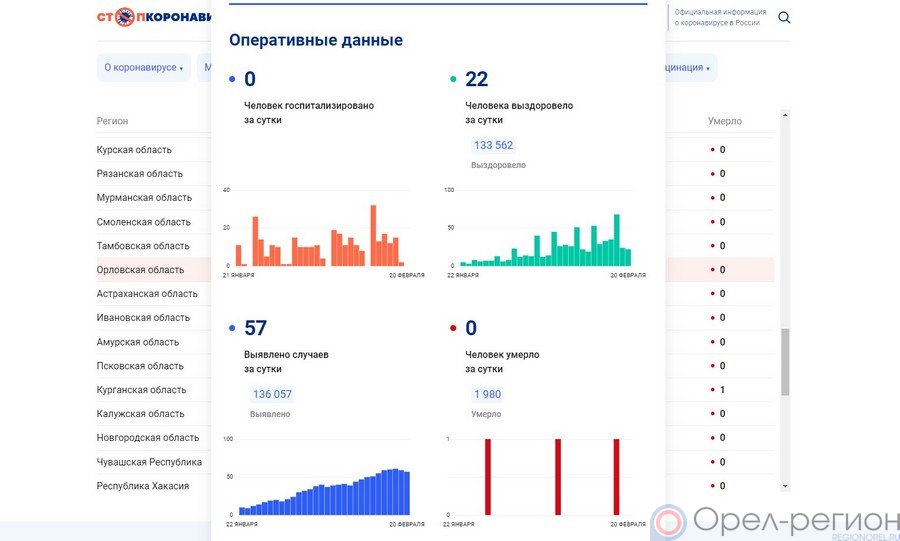The width and height of the screenshot is (900, 541).
Task: Click the 136 057 detected total badge
Action: click(272, 394)
